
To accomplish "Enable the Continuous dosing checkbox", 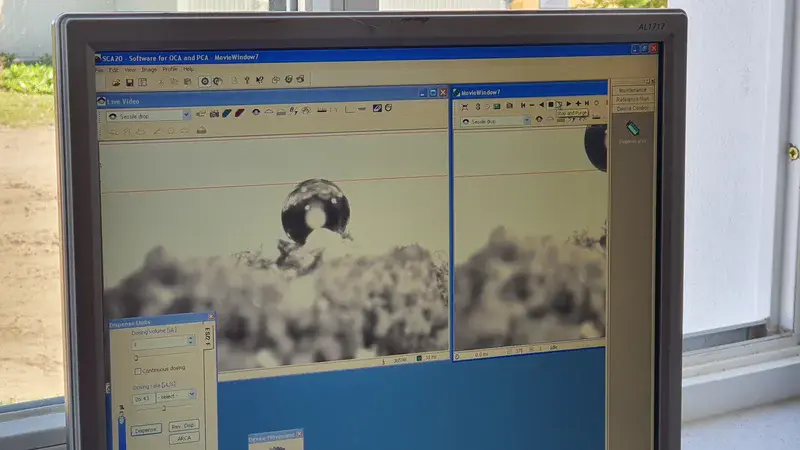I will 137,371.
